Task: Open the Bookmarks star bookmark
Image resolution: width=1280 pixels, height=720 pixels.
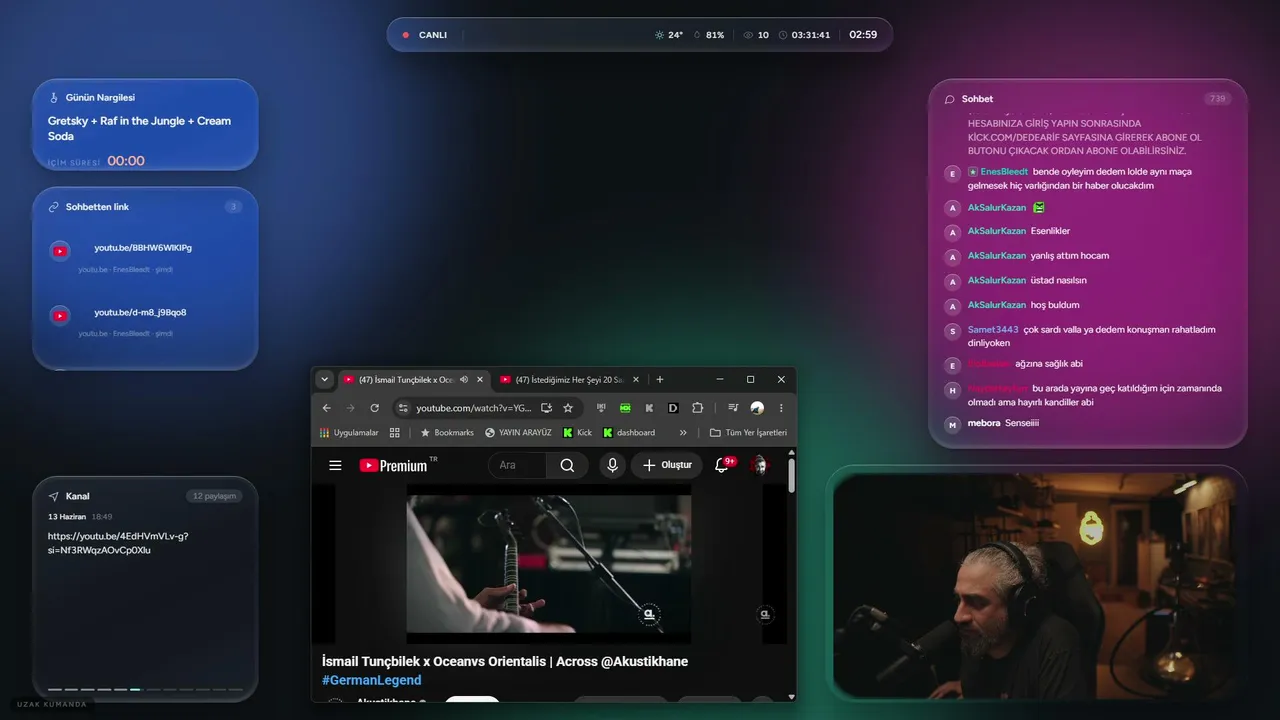Action: pos(447,433)
